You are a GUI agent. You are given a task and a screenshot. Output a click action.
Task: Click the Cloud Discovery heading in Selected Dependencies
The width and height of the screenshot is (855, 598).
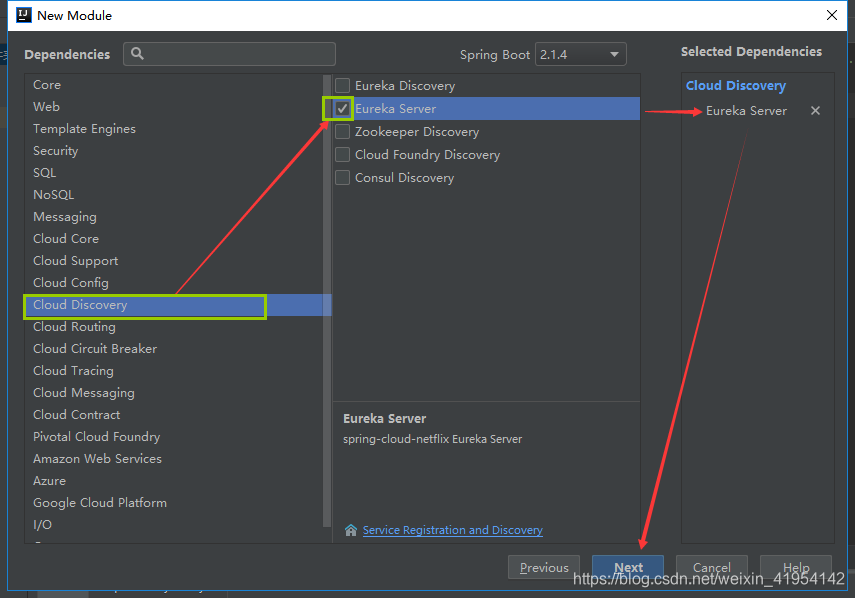click(736, 86)
